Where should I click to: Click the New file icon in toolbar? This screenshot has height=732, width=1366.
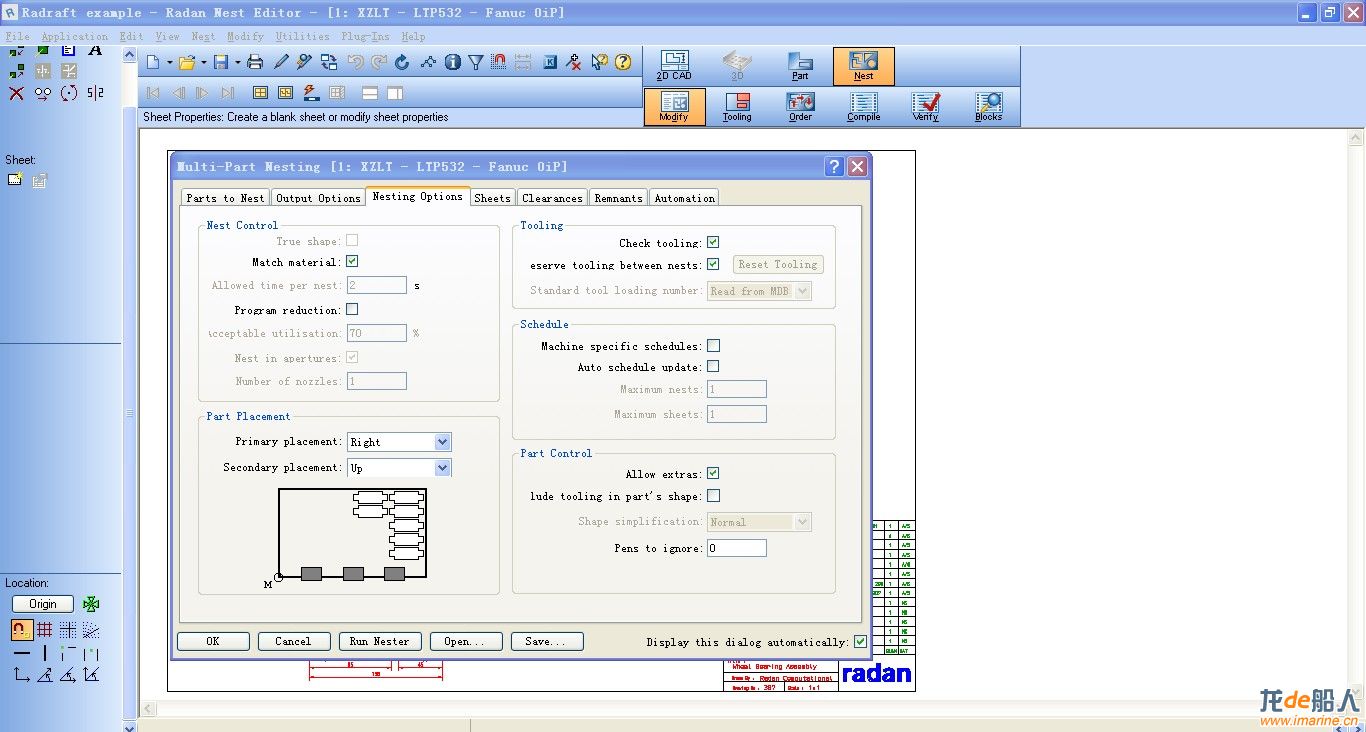pos(154,62)
